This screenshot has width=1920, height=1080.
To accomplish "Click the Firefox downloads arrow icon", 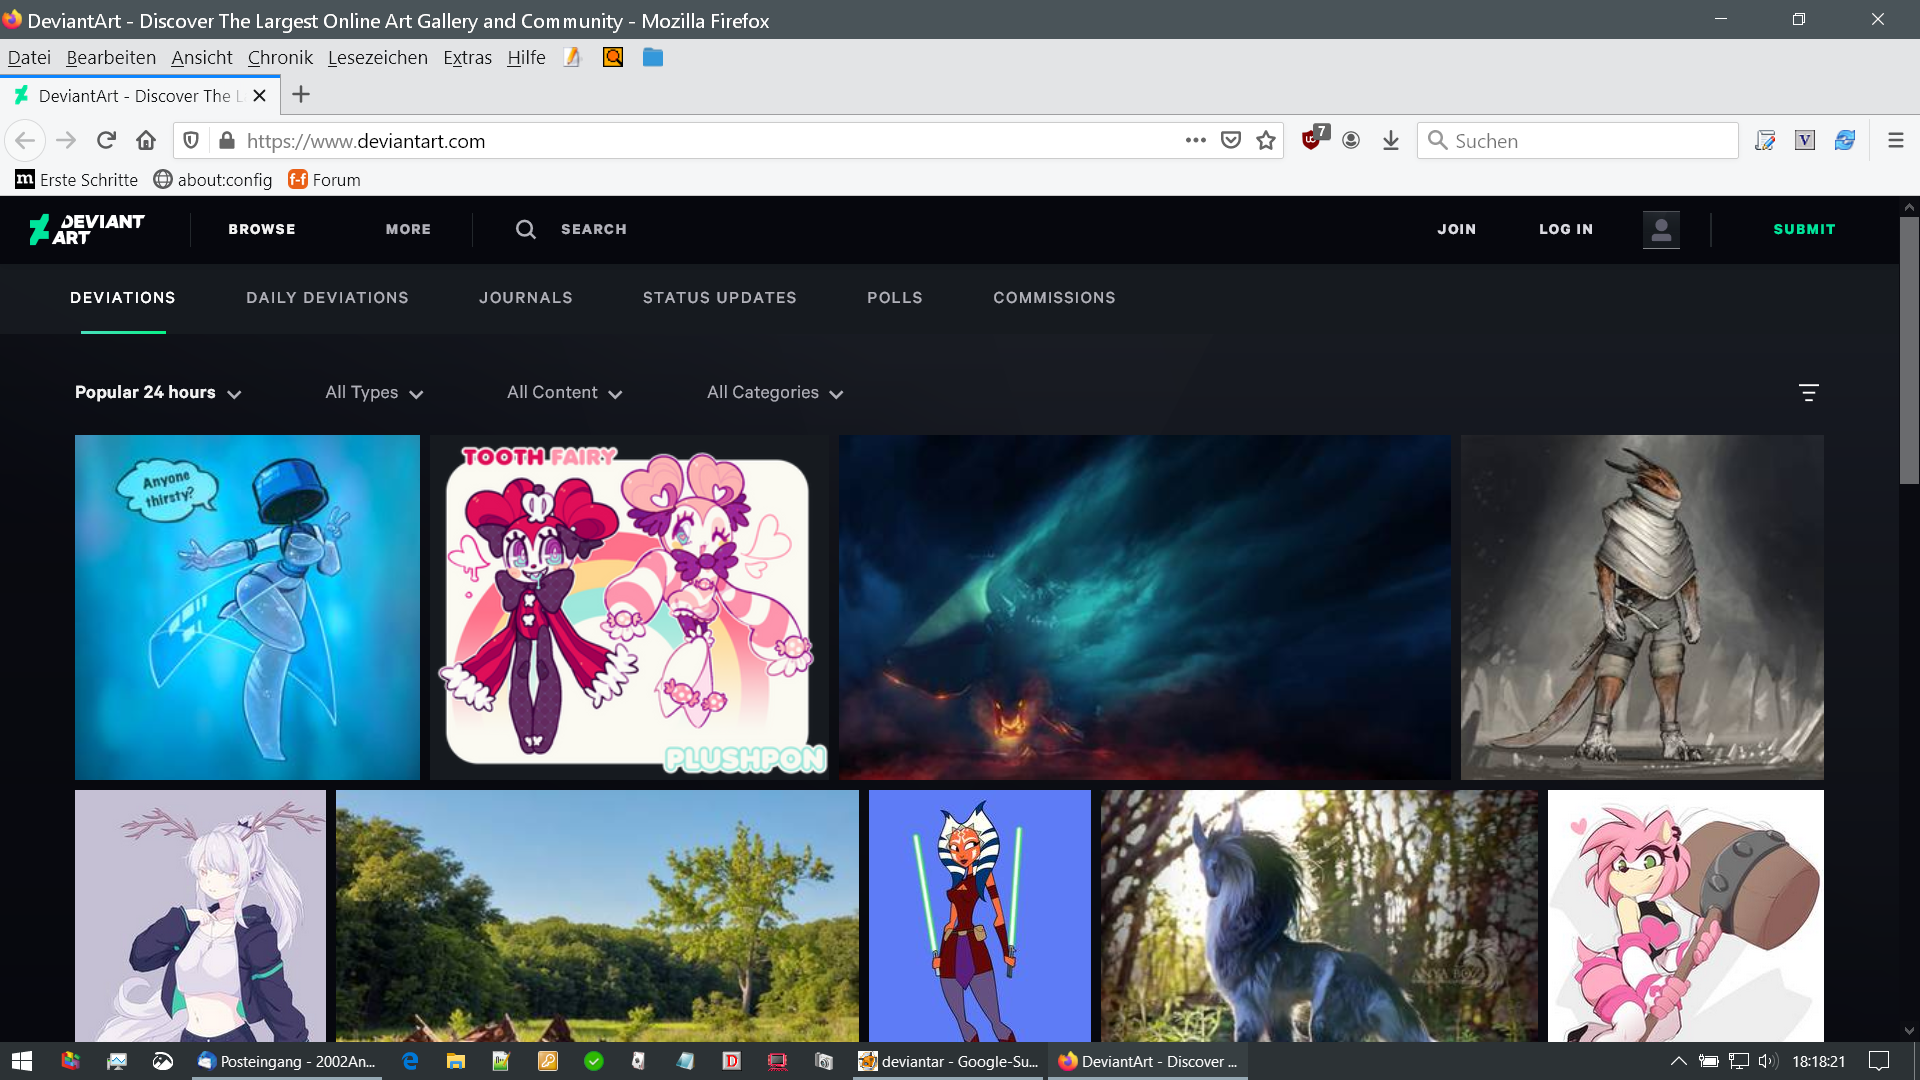I will [x=1390, y=141].
